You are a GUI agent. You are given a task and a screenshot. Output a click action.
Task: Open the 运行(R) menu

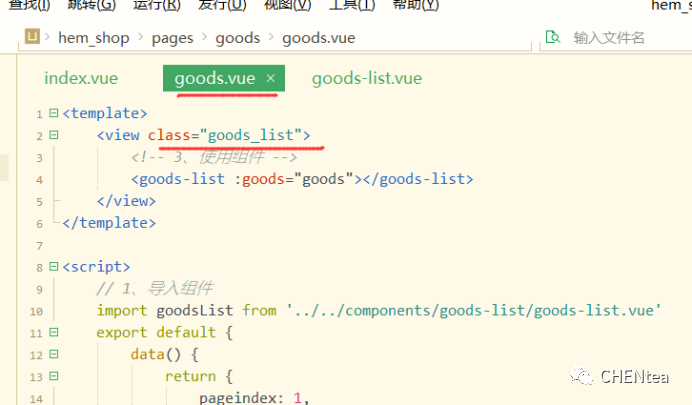coord(157,5)
